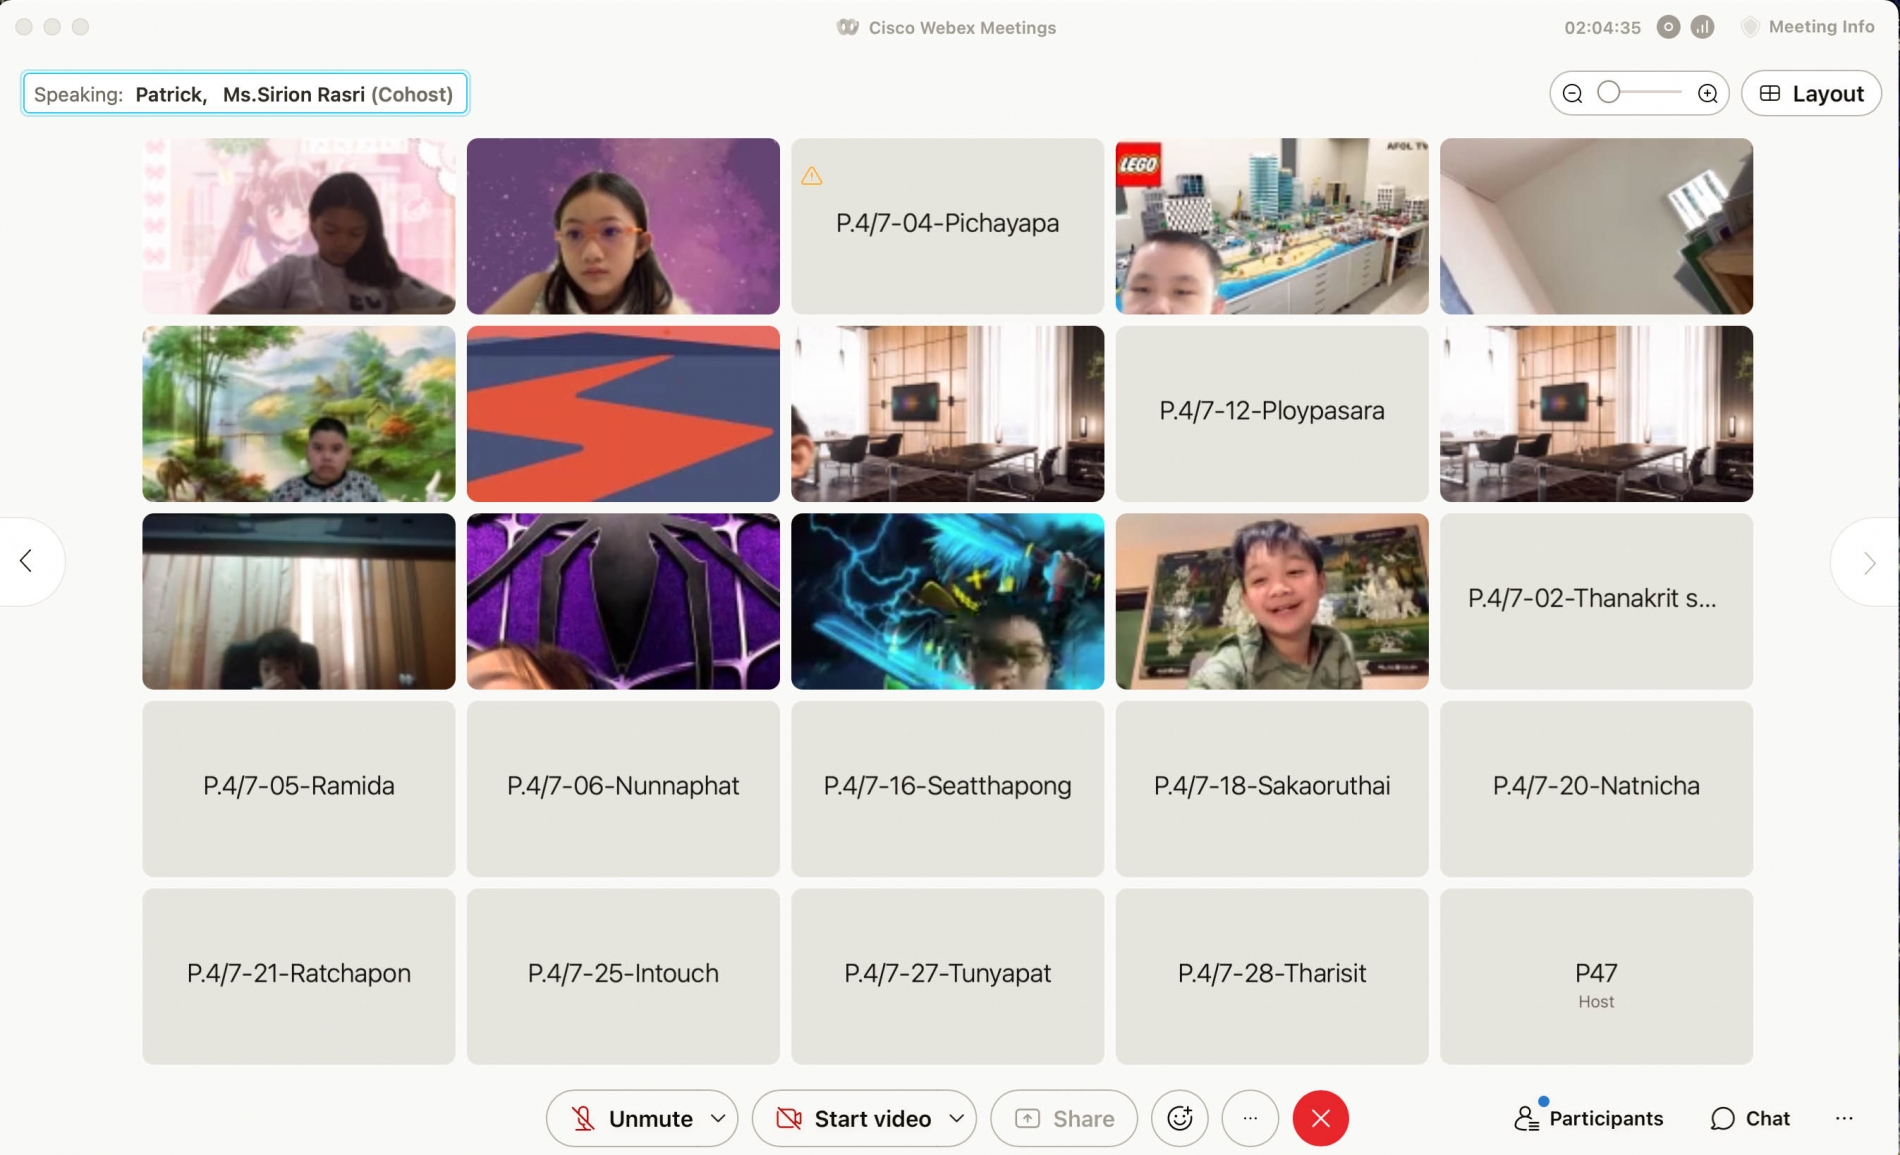Click the purple spider logo video tile
The height and width of the screenshot is (1155, 1900).
point(623,601)
